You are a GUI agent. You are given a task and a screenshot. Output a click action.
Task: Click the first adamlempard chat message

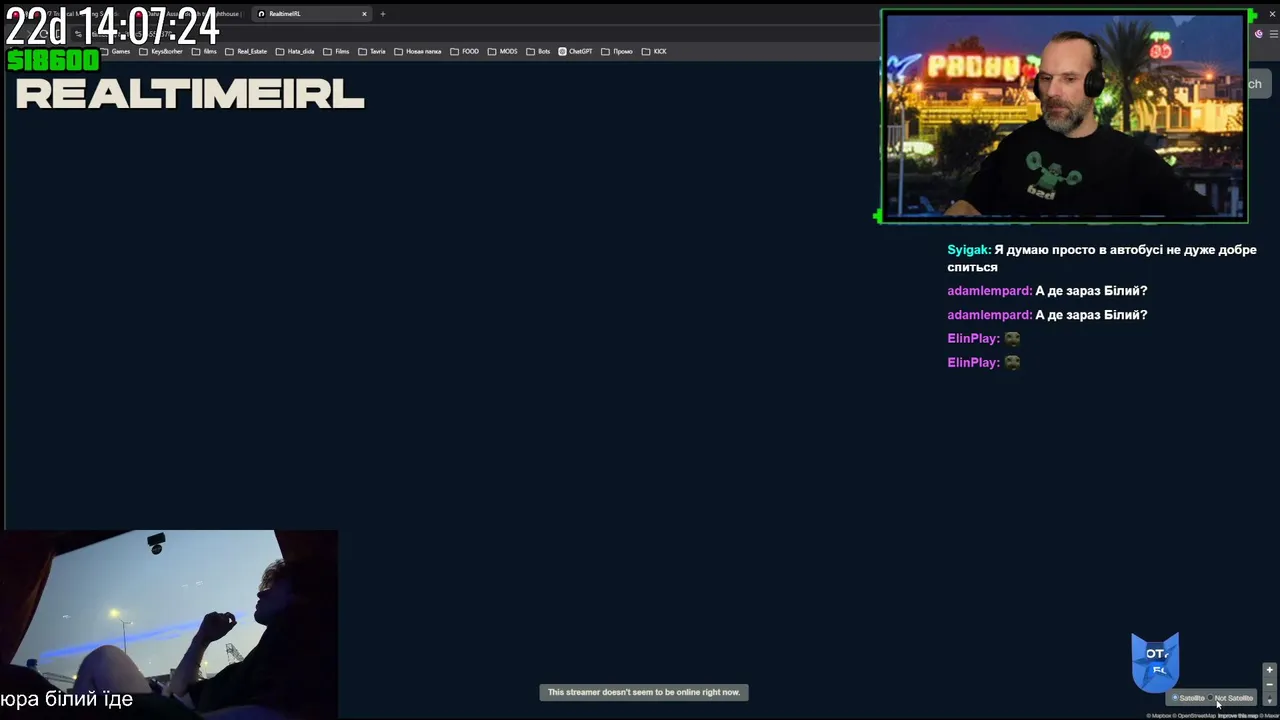pyautogui.click(x=1047, y=291)
